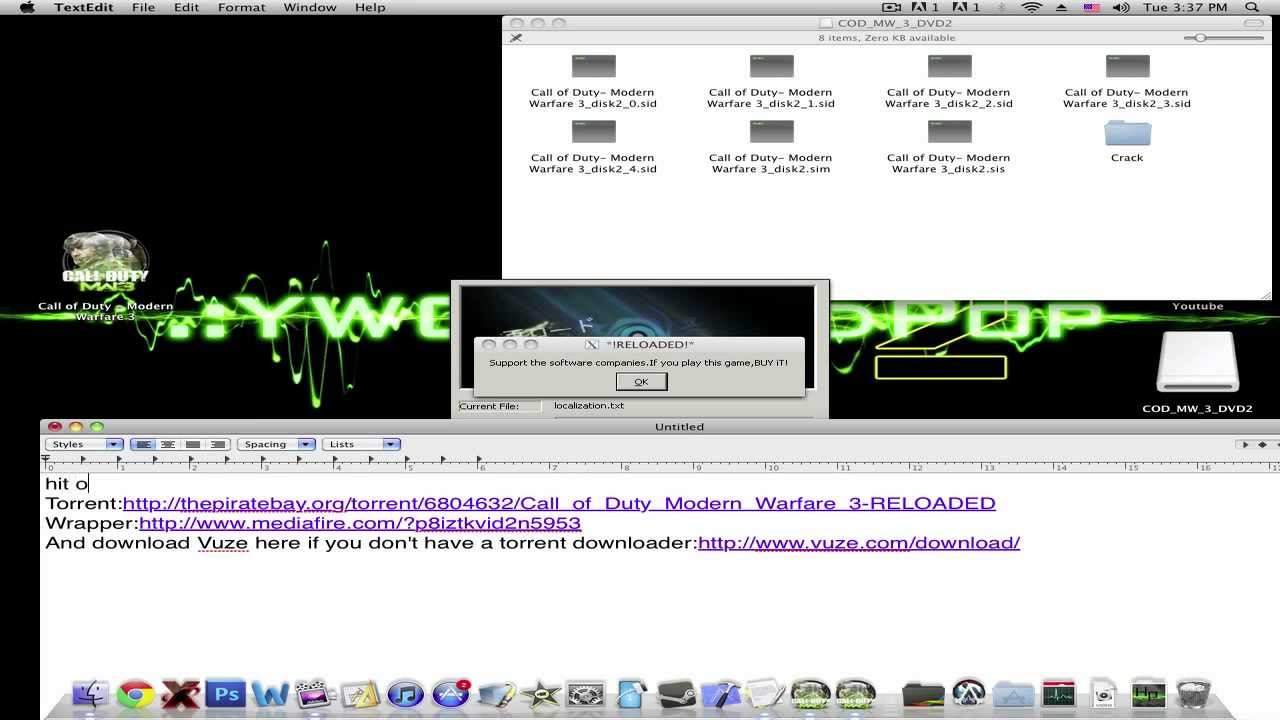Open Steam from the Dock
This screenshot has height=720, width=1280.
point(676,694)
